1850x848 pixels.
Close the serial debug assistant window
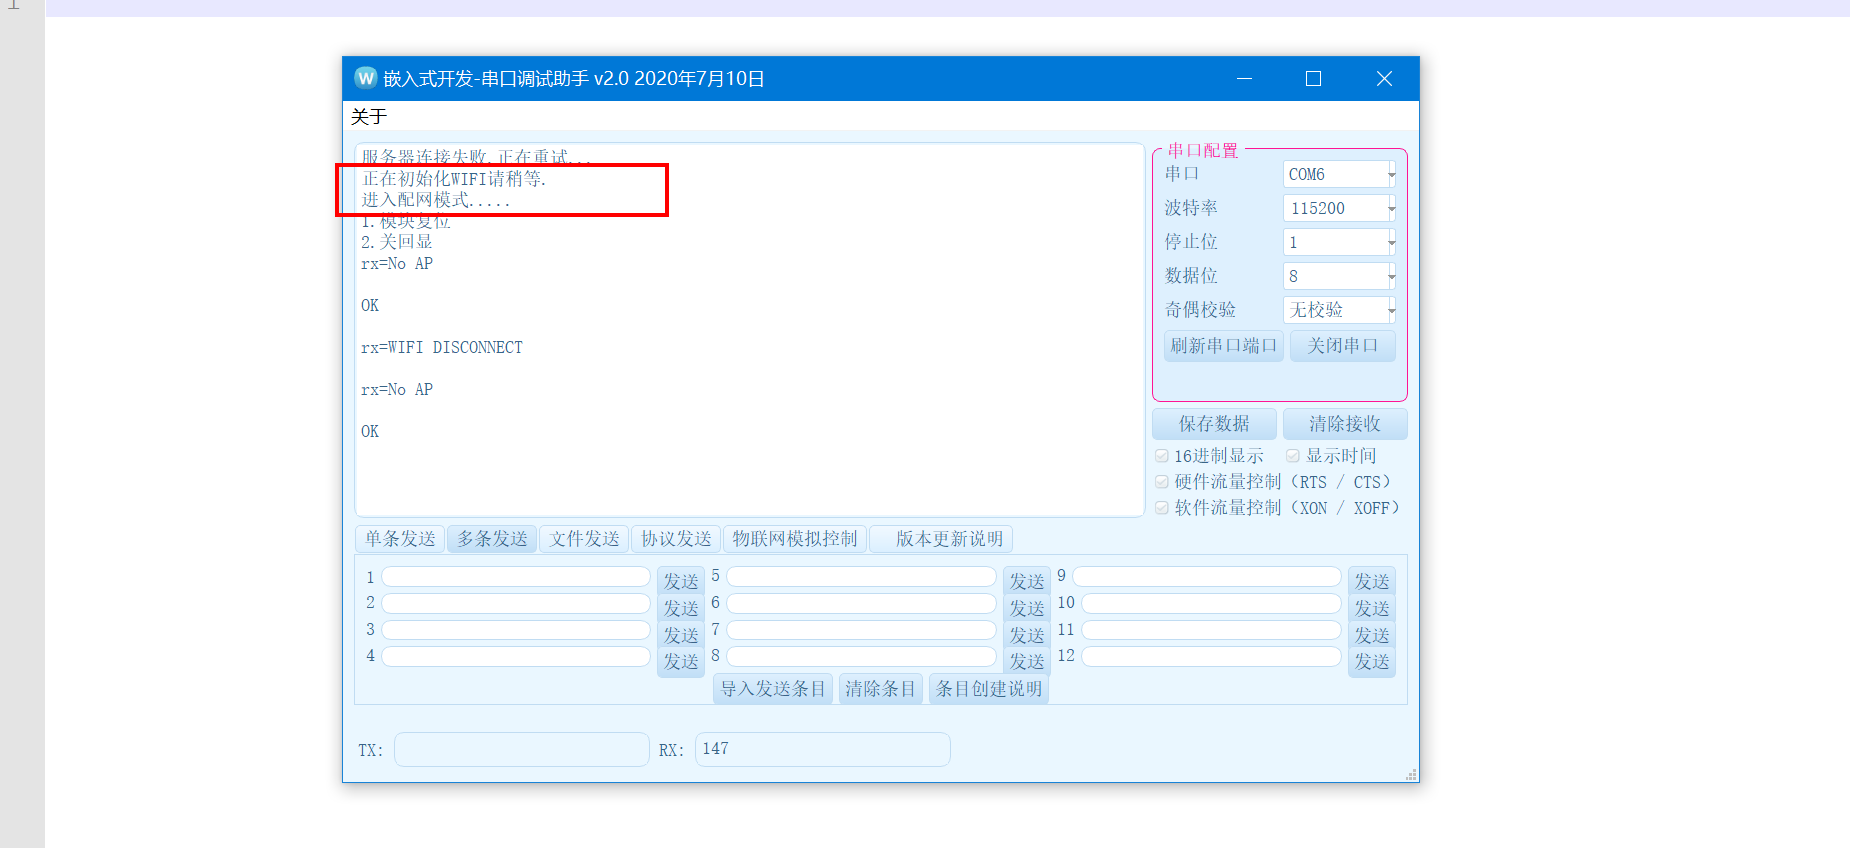tap(1384, 78)
